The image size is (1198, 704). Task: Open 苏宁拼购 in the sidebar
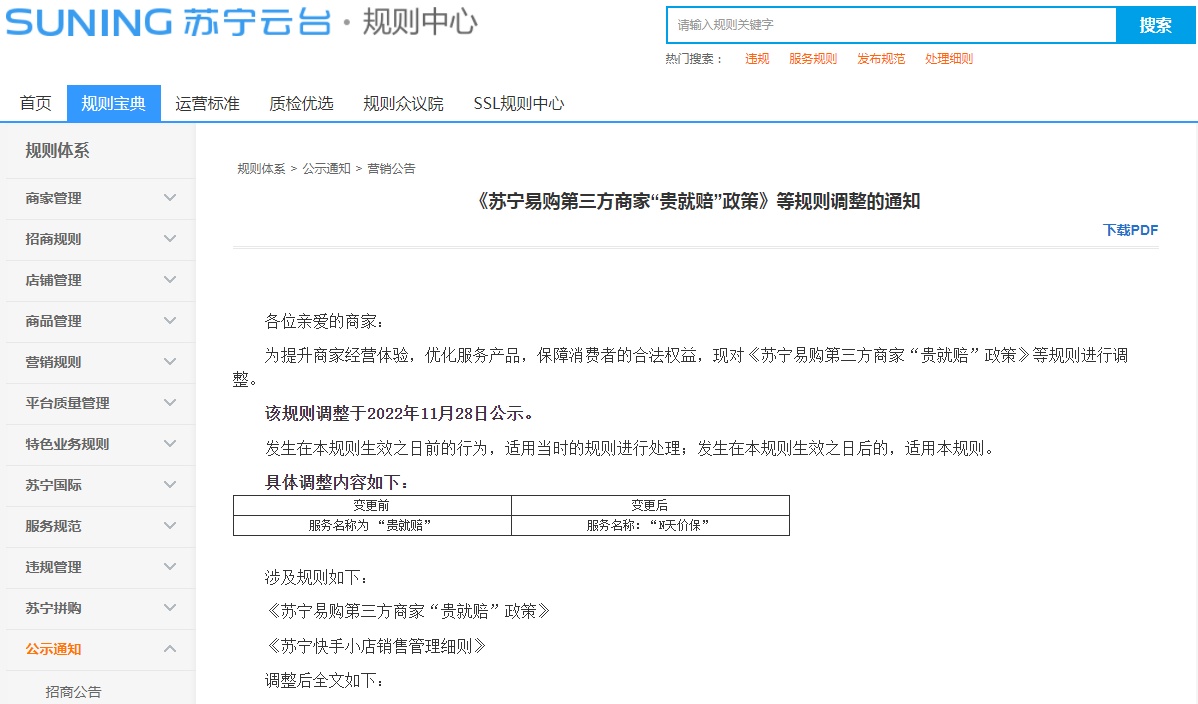point(53,608)
